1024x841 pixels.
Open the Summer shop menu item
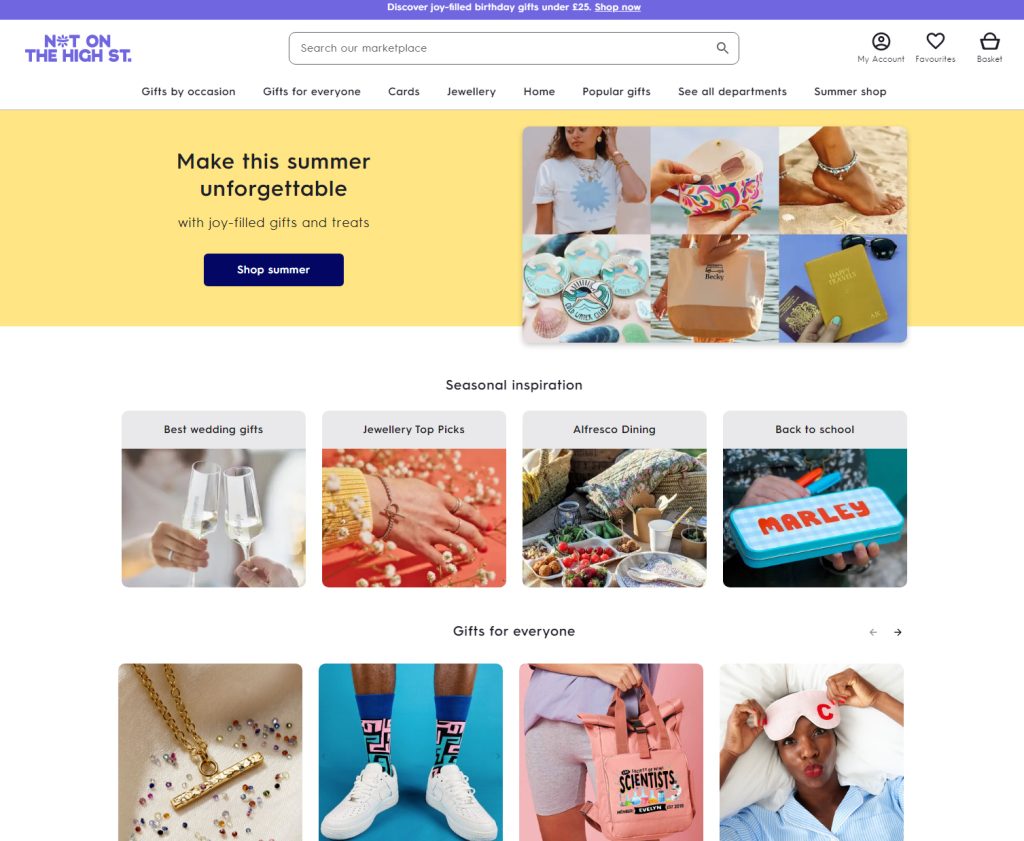pos(850,91)
